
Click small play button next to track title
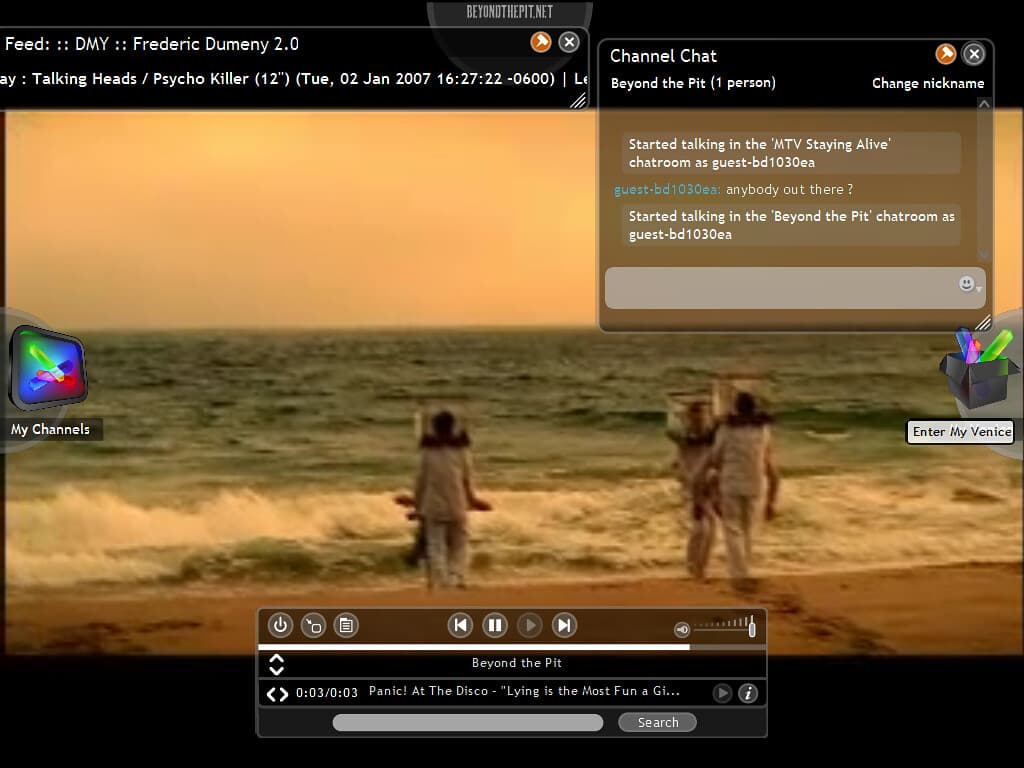point(722,693)
